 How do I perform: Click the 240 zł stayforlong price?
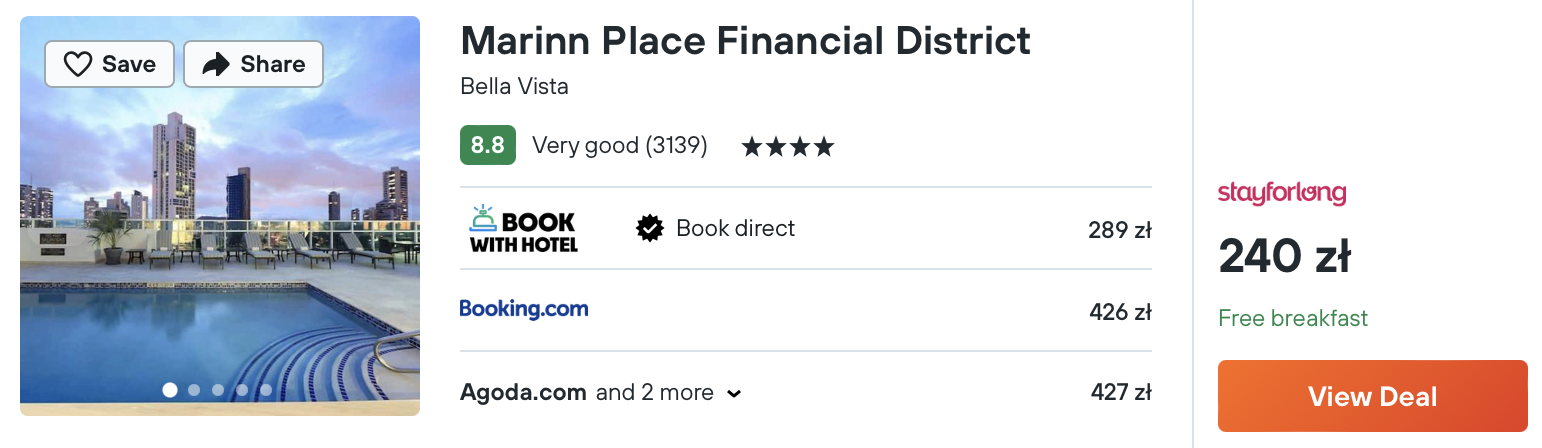(x=1285, y=258)
